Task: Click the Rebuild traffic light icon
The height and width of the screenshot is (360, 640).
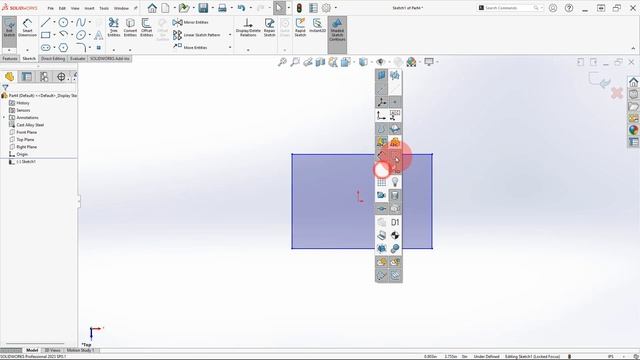Action: (x=299, y=8)
